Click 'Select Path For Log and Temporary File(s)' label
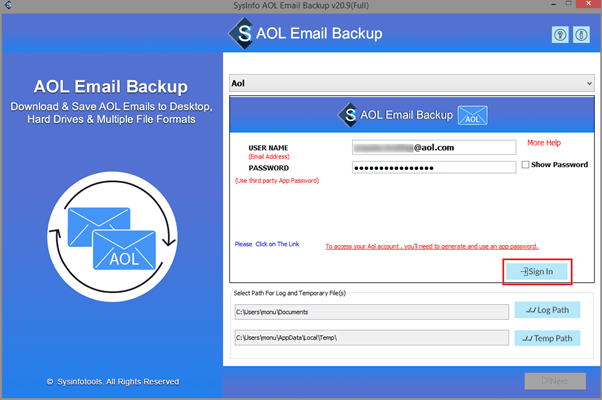 [289, 293]
